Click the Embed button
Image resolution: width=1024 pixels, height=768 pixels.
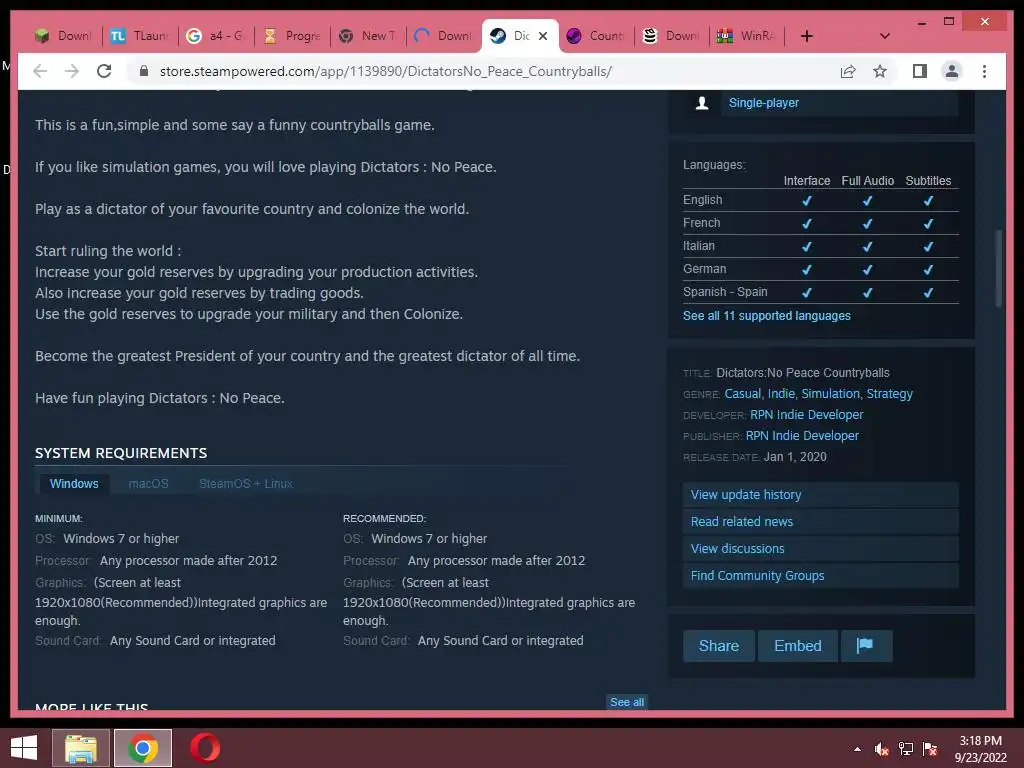click(x=797, y=646)
